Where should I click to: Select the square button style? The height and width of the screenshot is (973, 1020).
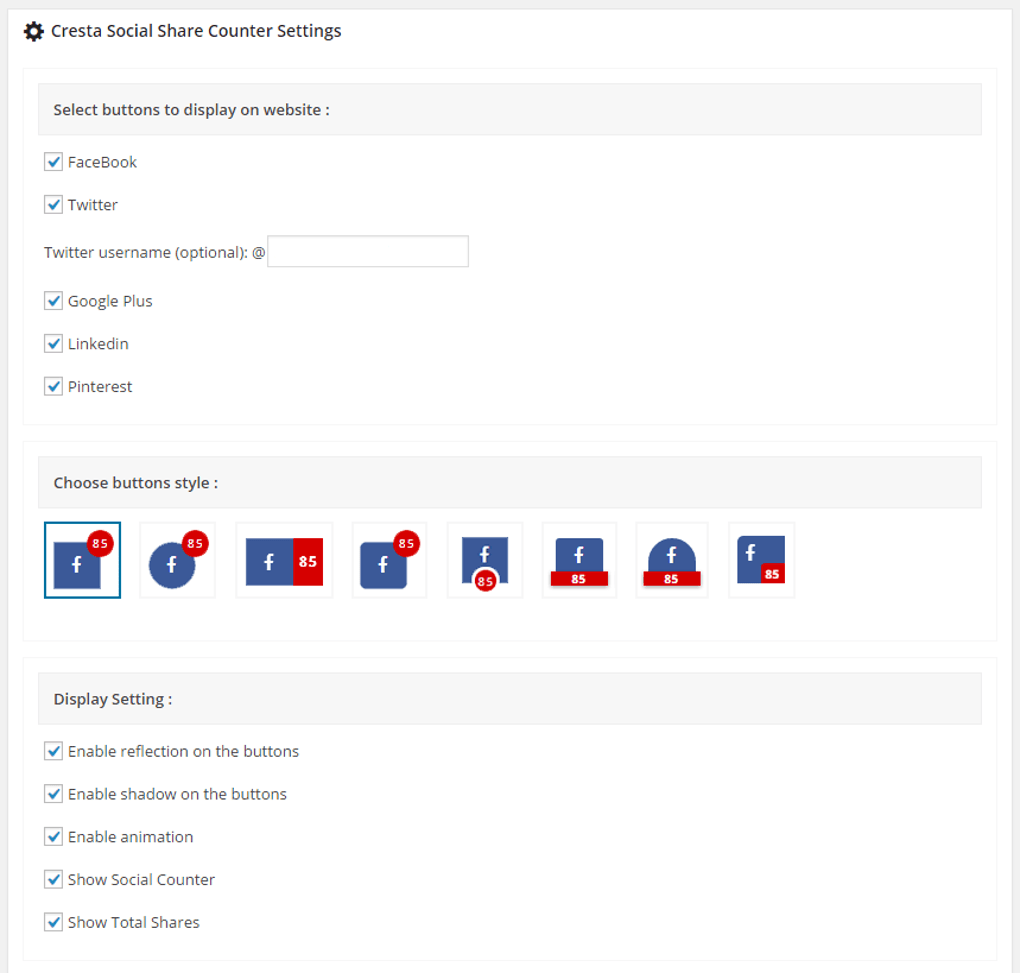(x=82, y=560)
